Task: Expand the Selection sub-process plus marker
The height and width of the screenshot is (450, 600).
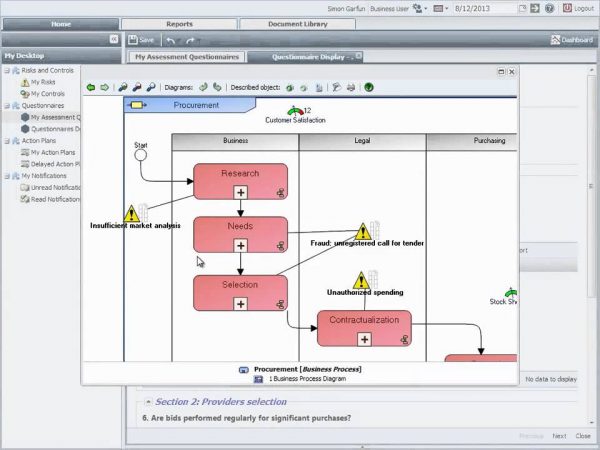Action: pyautogui.click(x=241, y=303)
